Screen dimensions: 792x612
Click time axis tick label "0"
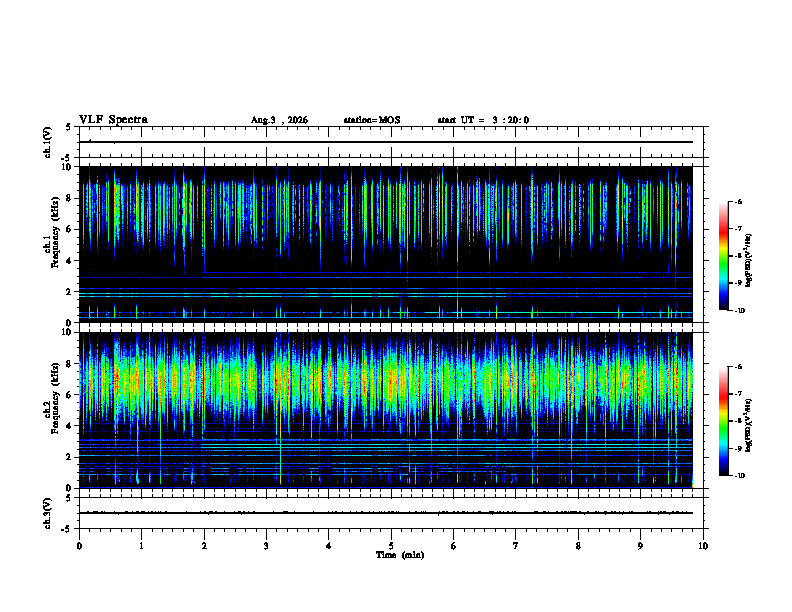[x=79, y=546]
